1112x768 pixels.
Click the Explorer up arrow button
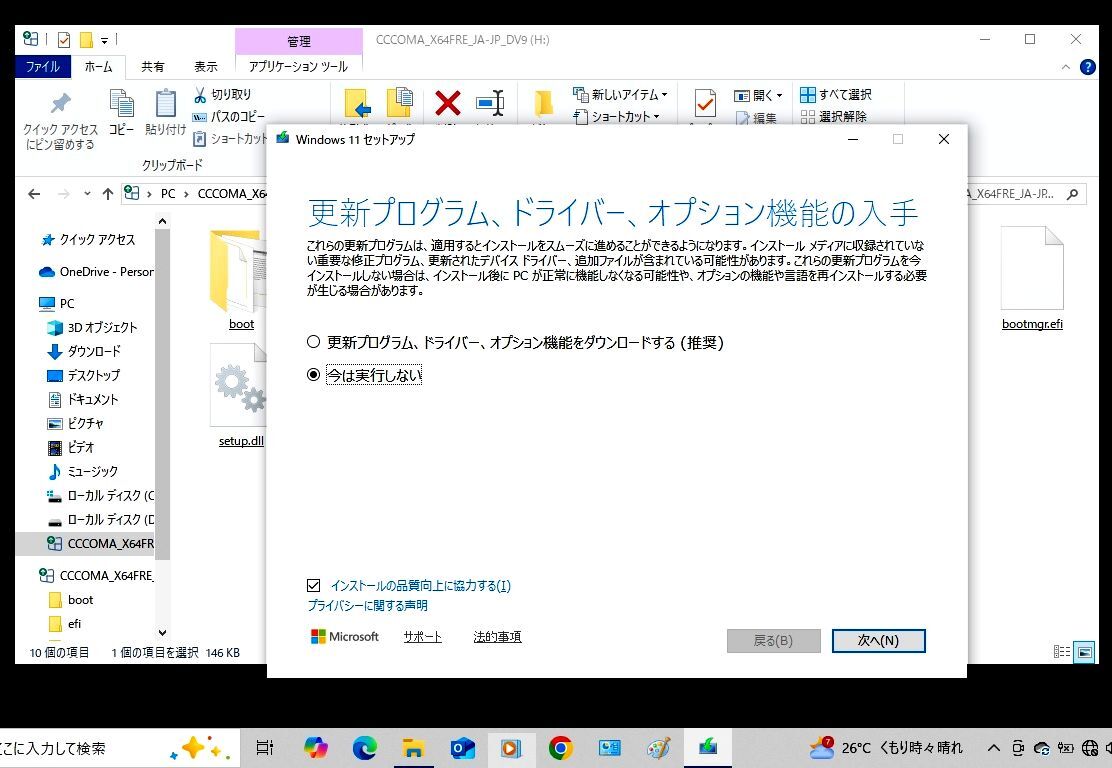108,194
